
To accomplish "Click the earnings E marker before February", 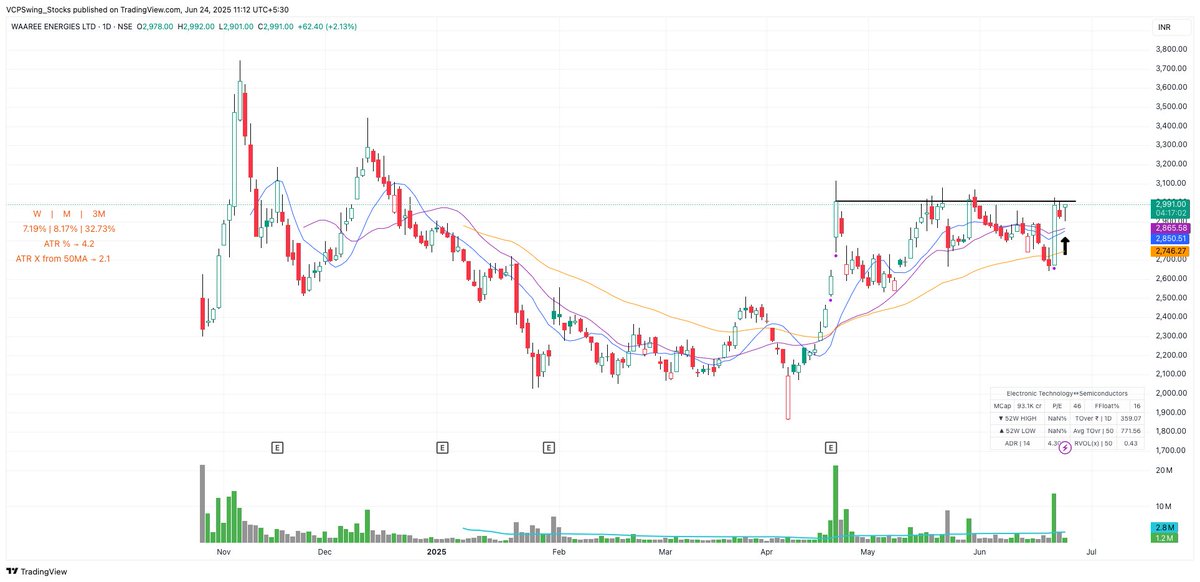I will (x=549, y=449).
